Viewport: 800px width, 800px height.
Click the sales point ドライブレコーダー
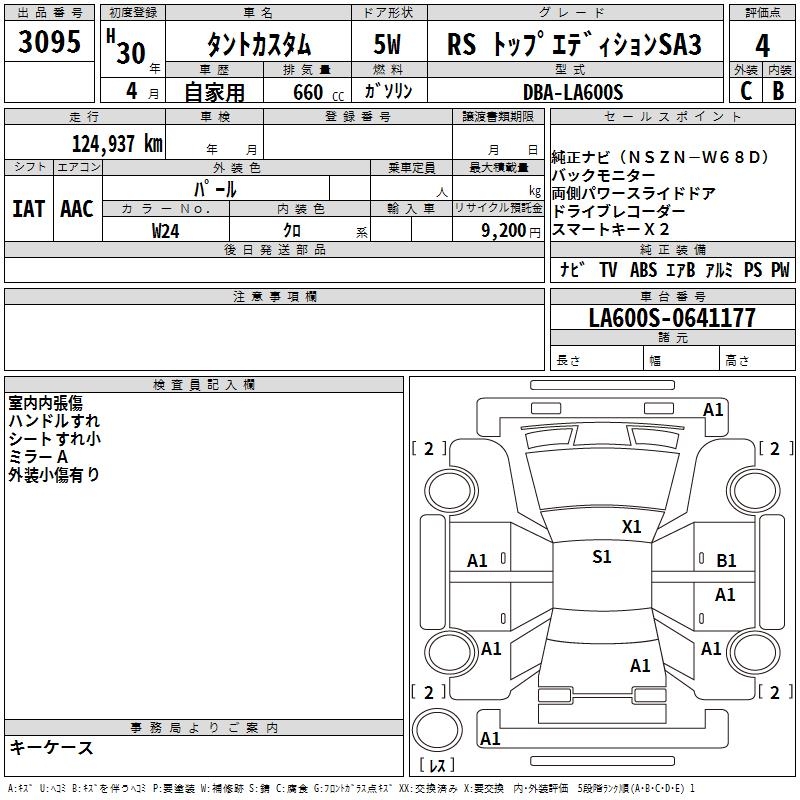618,211
